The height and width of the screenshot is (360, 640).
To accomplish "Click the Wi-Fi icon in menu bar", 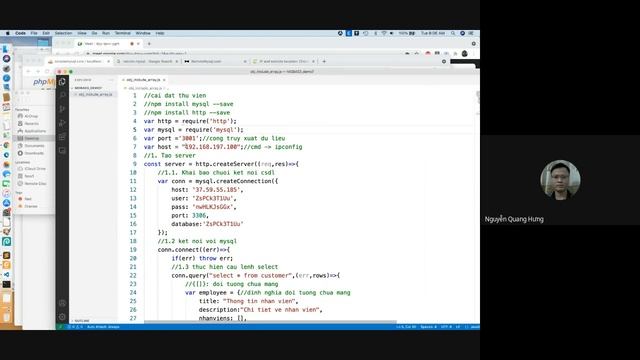I will click(x=384, y=33).
